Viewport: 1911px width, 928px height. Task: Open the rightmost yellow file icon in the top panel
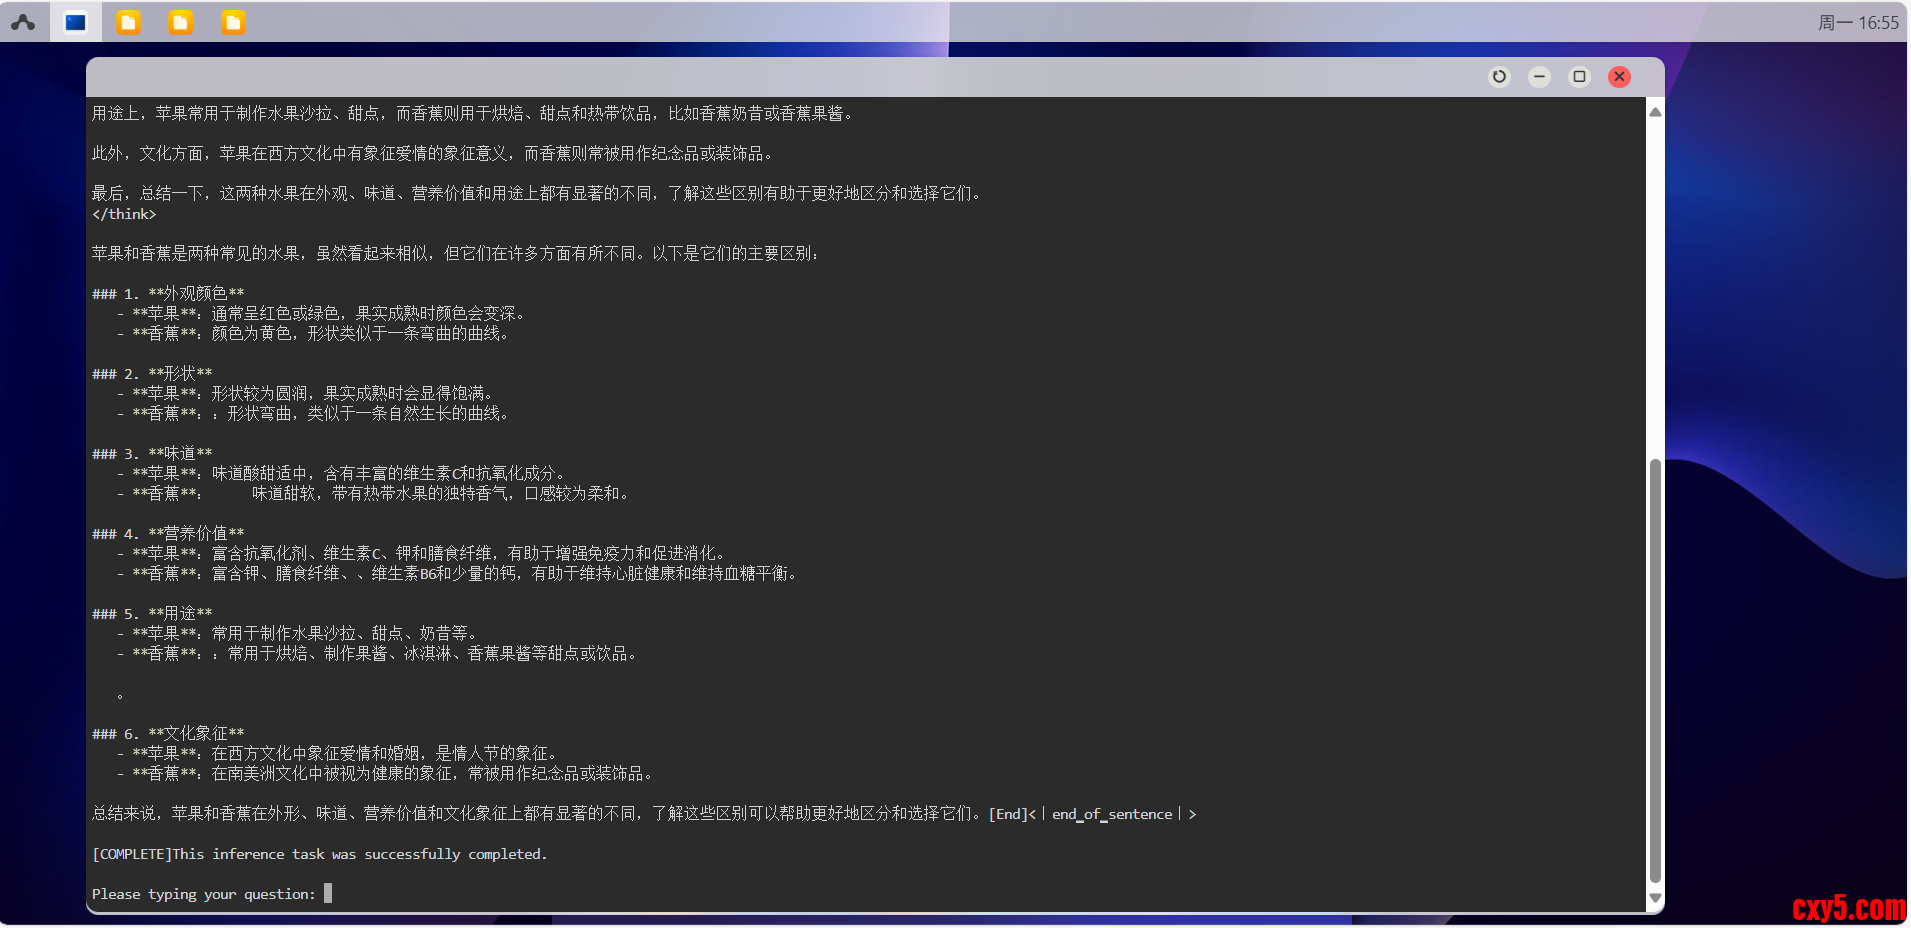(233, 22)
